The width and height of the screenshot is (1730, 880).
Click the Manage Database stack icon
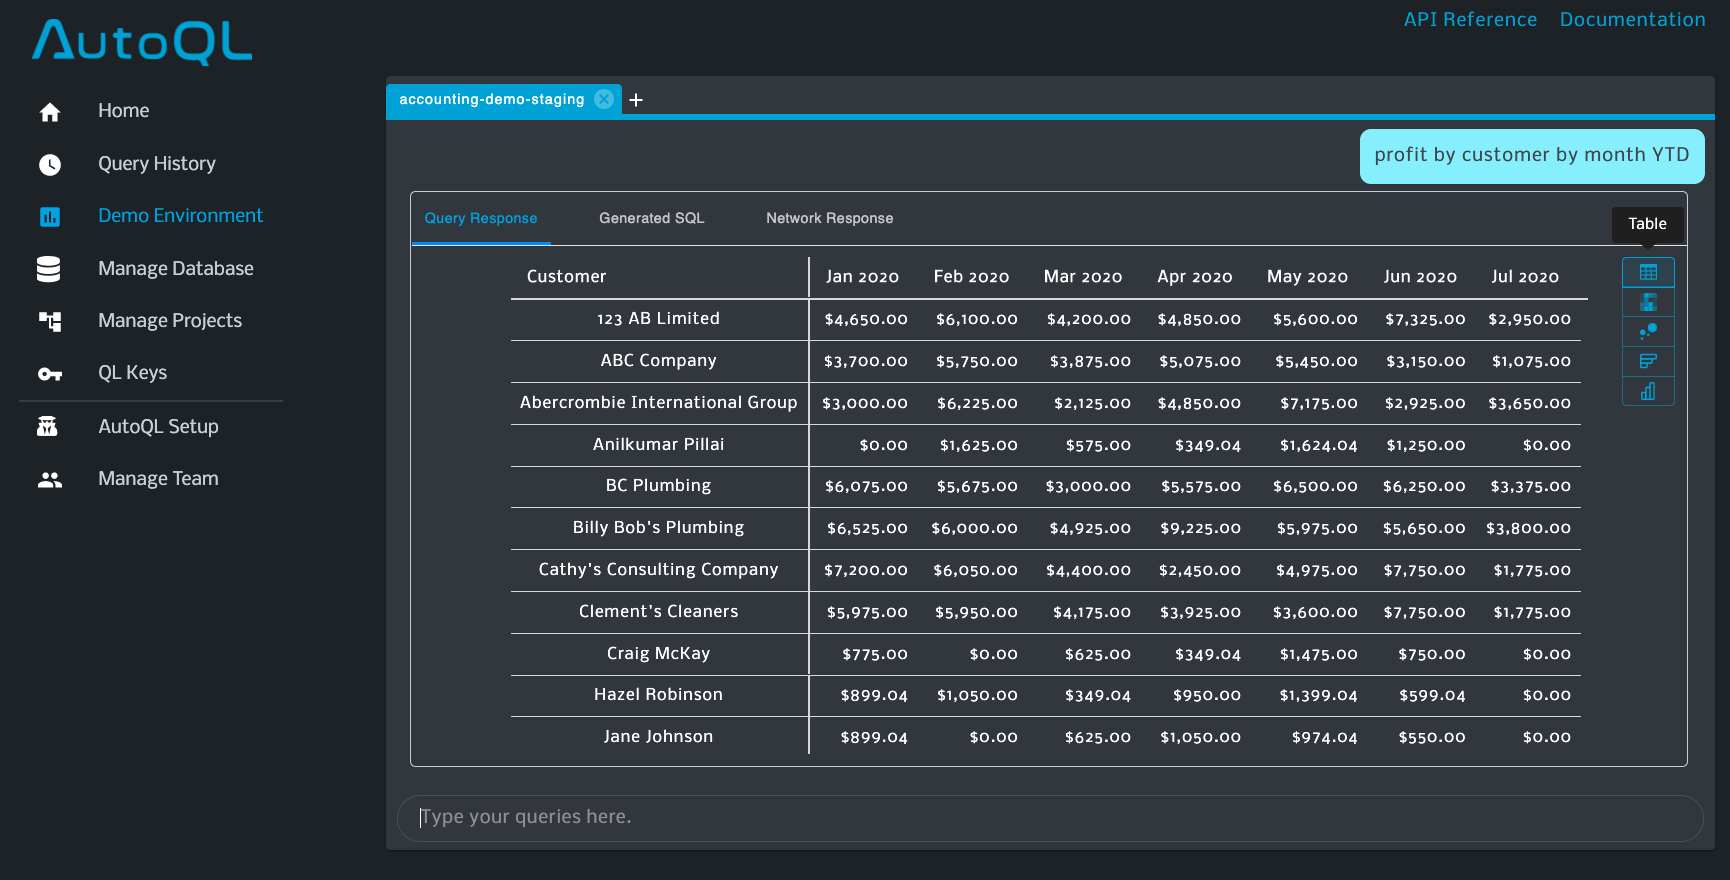48,269
